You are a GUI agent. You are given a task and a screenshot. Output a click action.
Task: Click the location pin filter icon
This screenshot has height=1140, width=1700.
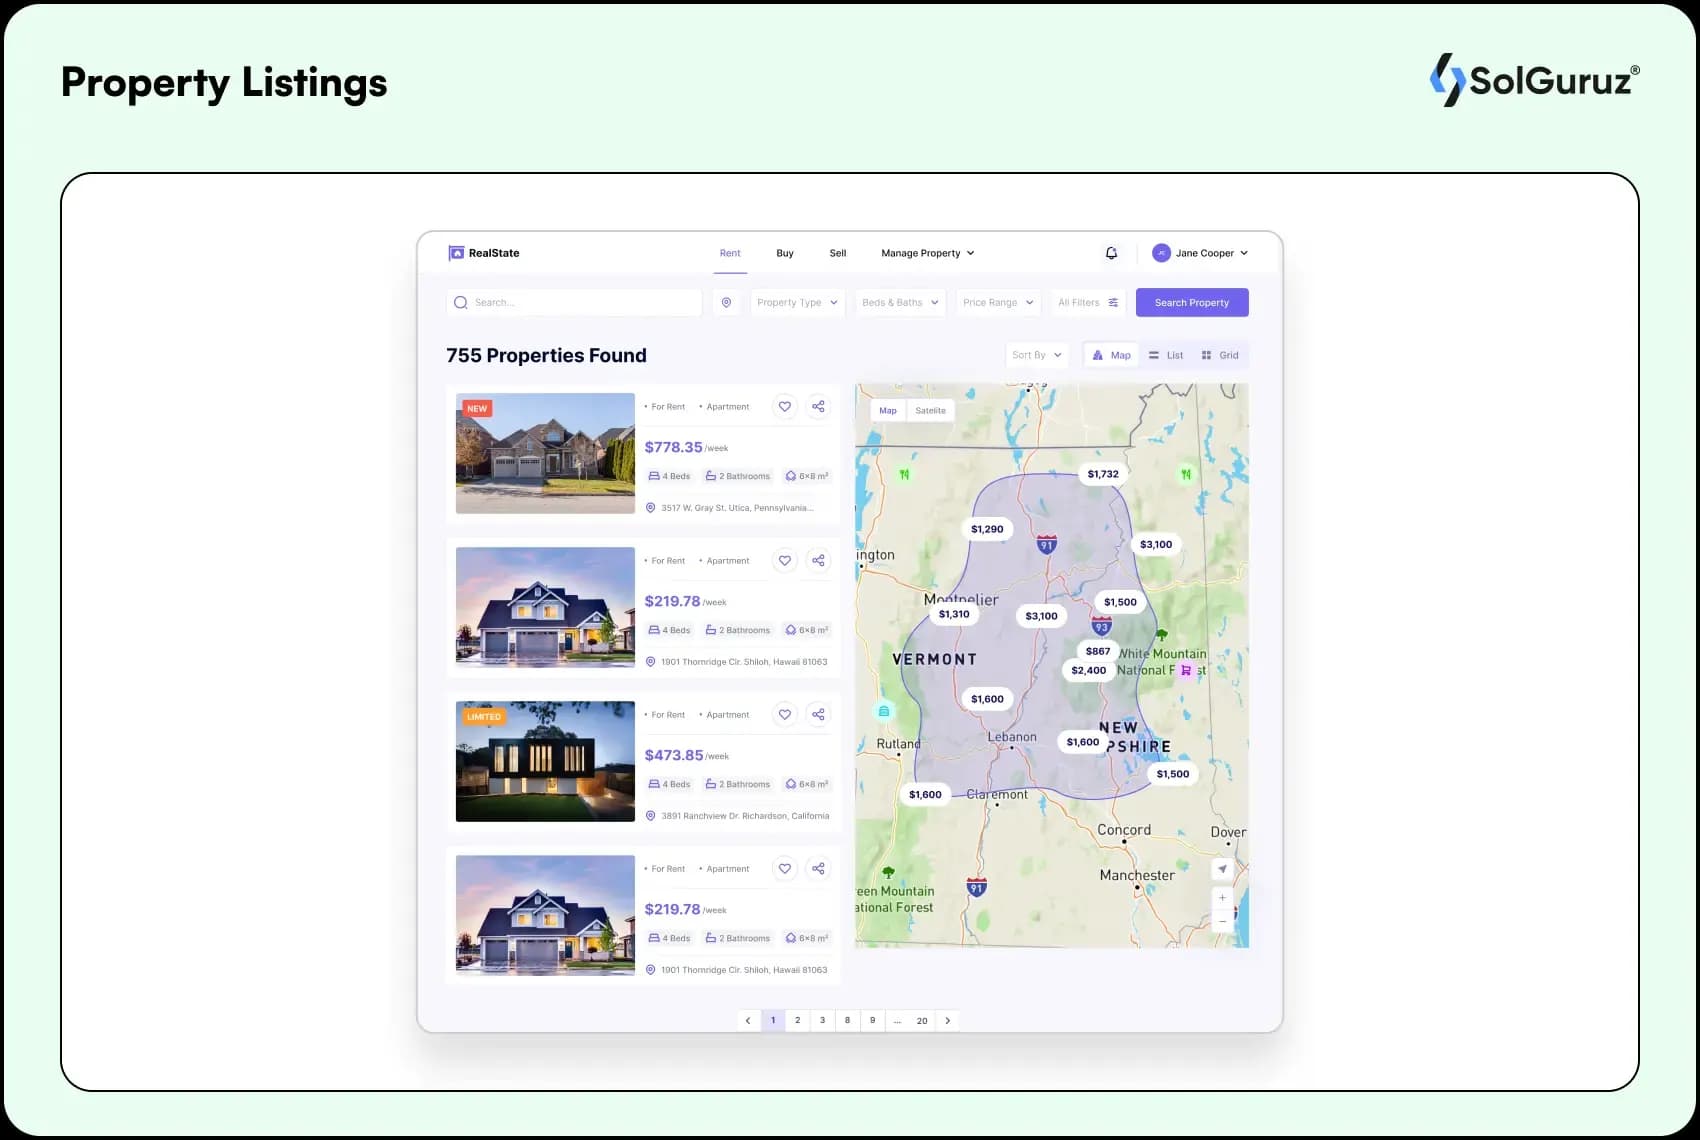[x=726, y=302]
